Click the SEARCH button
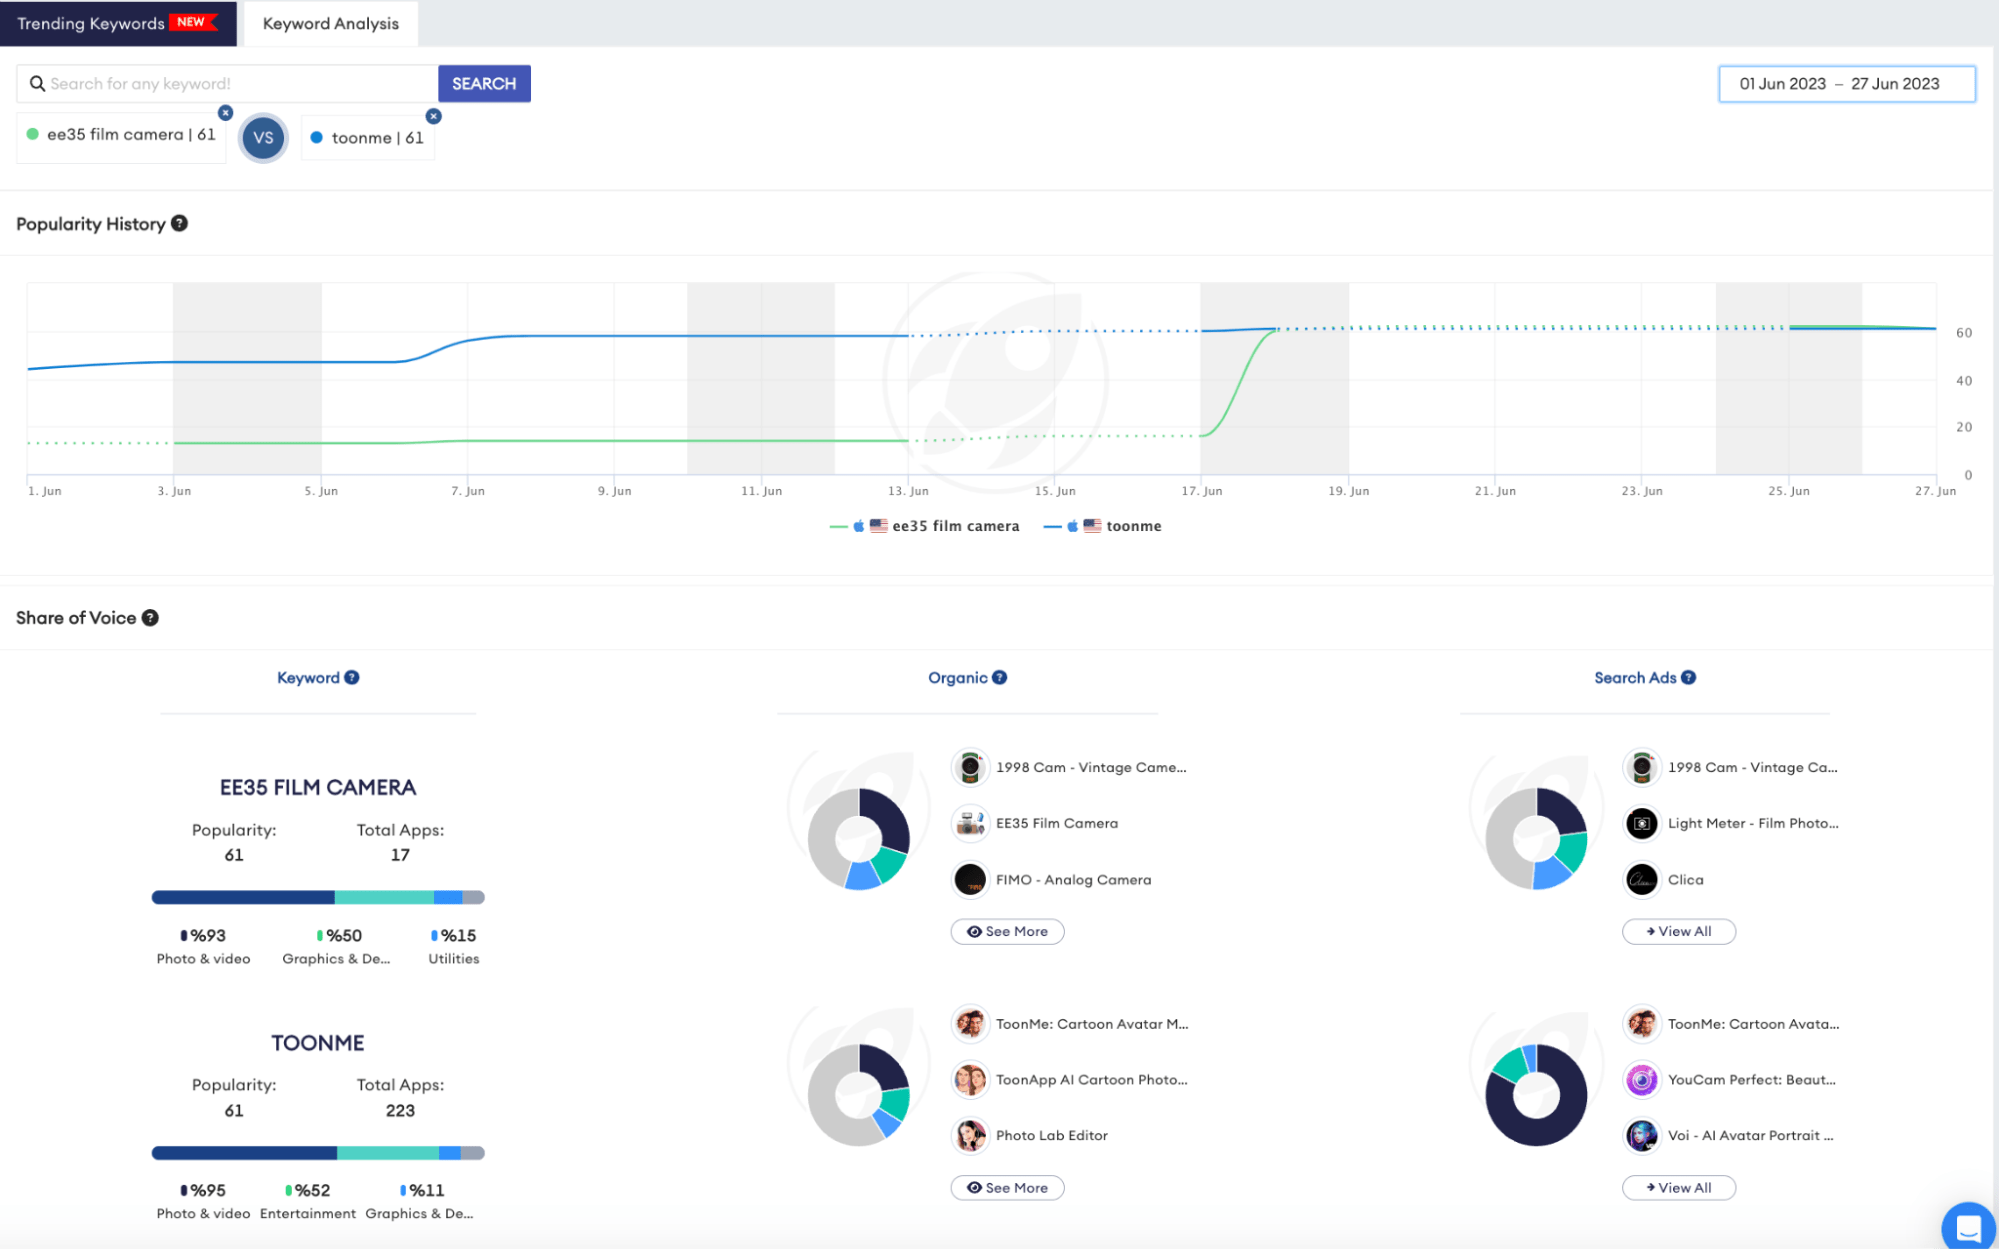This screenshot has width=1999, height=1250. [484, 84]
